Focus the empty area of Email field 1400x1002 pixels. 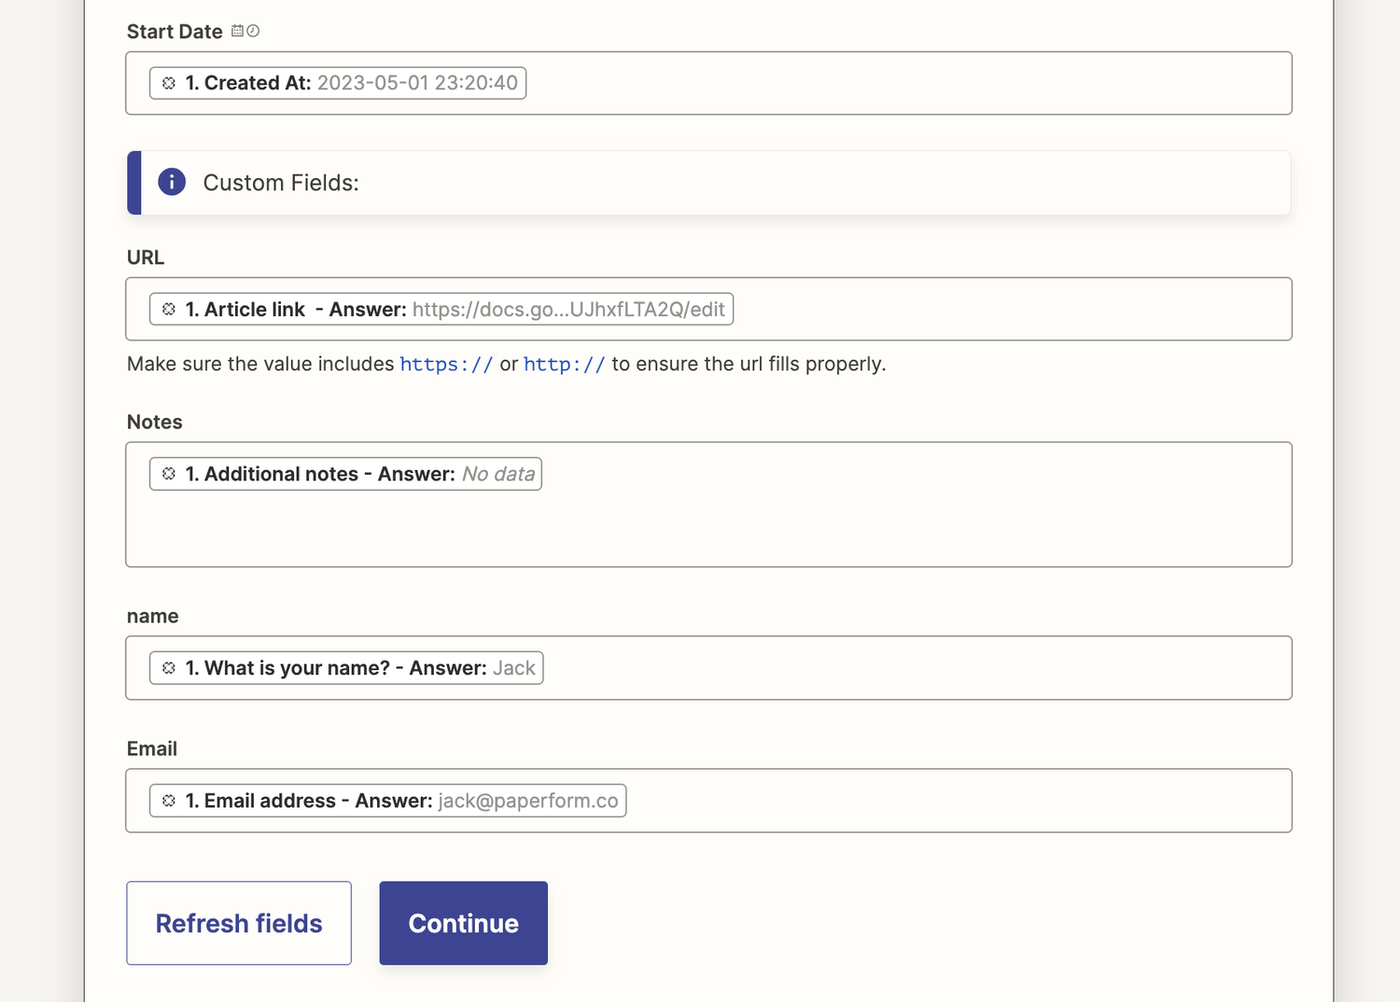950,801
